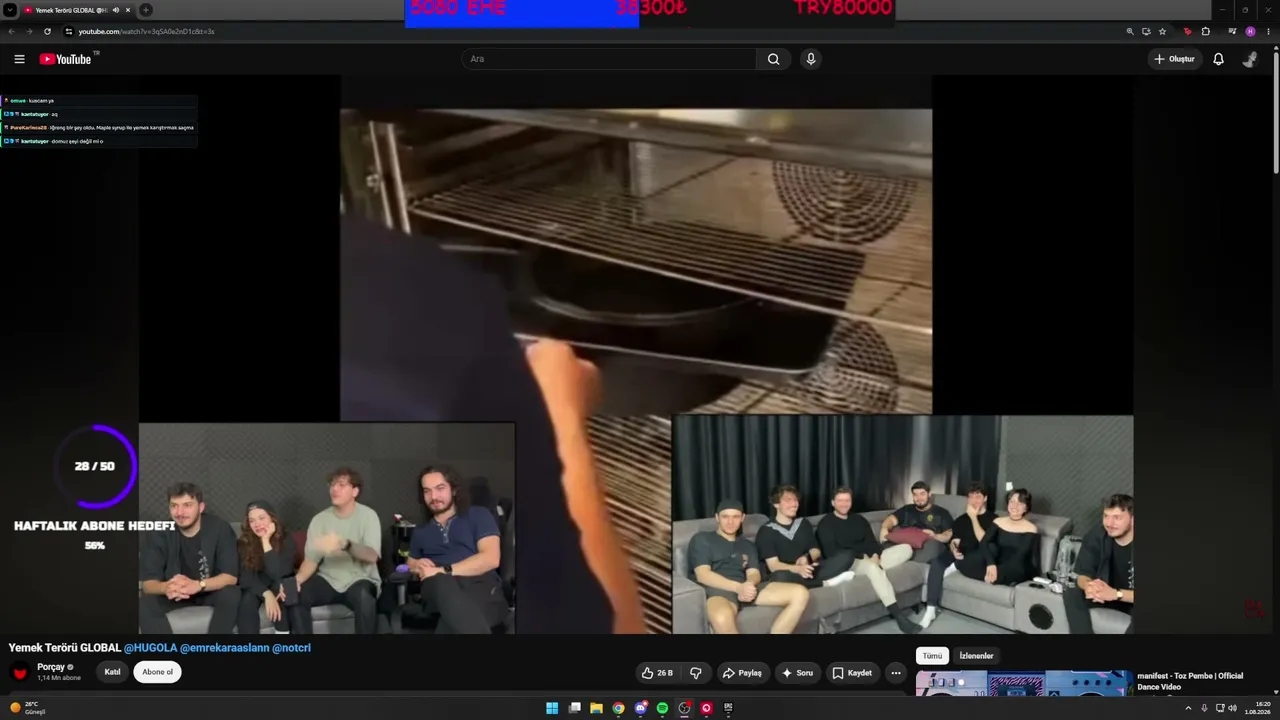Go to the YouTube home logo
The image size is (1280, 720).
[x=66, y=59]
